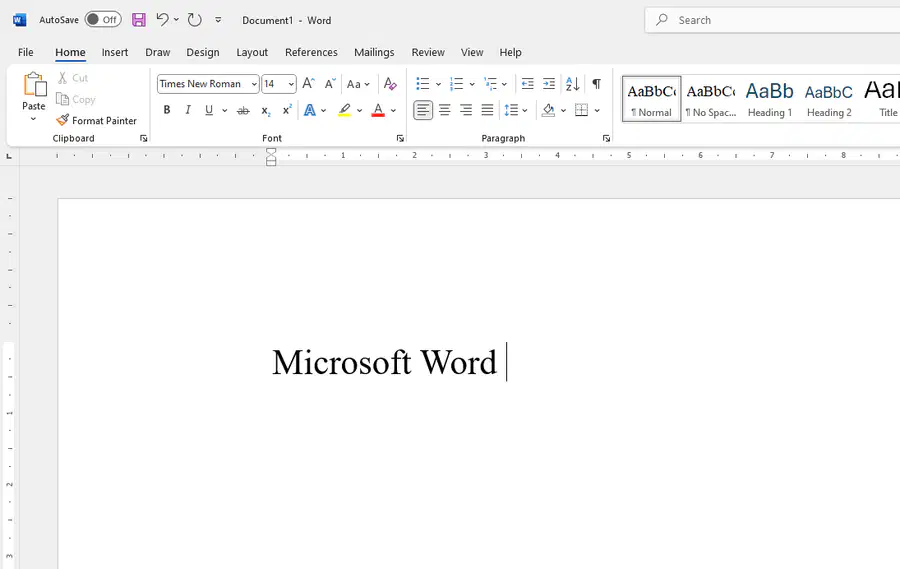Click the Search box
This screenshot has height=569, width=900.
772,20
